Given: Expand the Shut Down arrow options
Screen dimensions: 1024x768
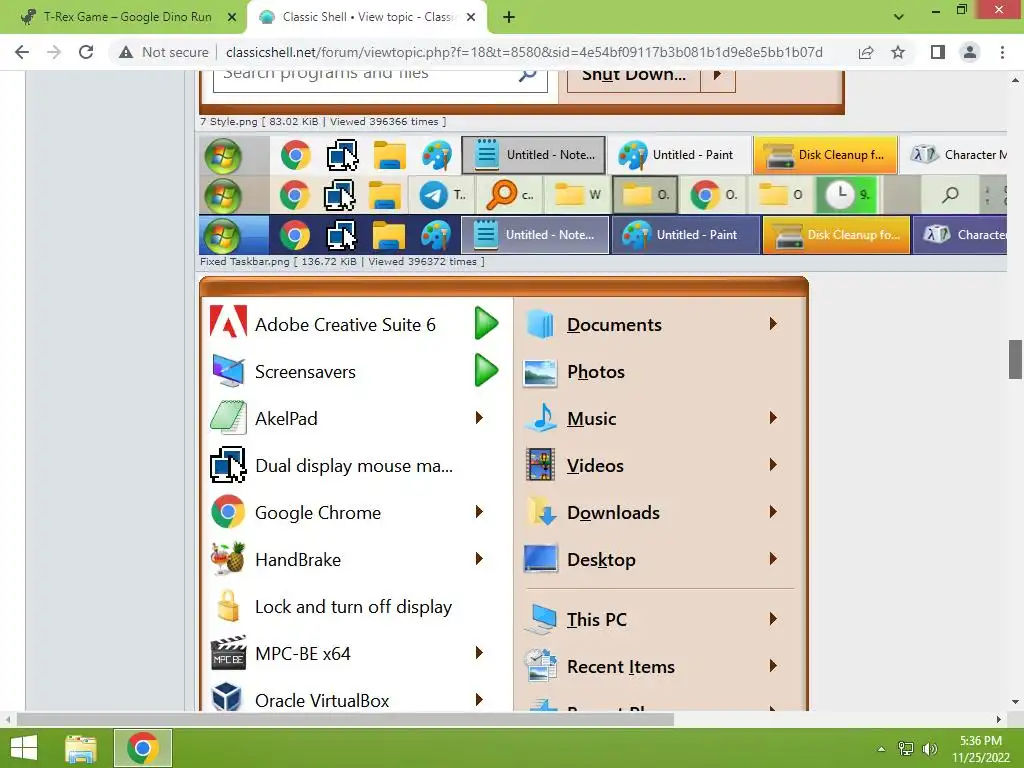Looking at the screenshot, I should point(718,78).
